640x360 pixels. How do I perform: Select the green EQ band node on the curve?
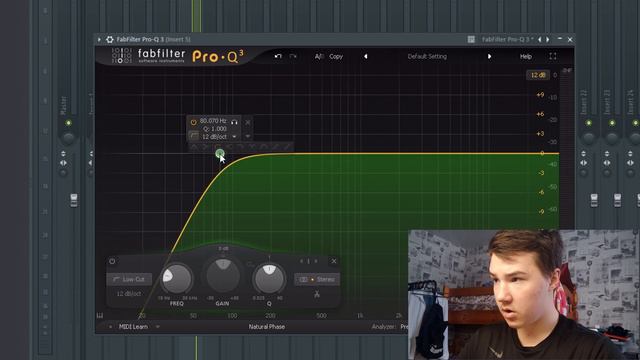pos(220,153)
